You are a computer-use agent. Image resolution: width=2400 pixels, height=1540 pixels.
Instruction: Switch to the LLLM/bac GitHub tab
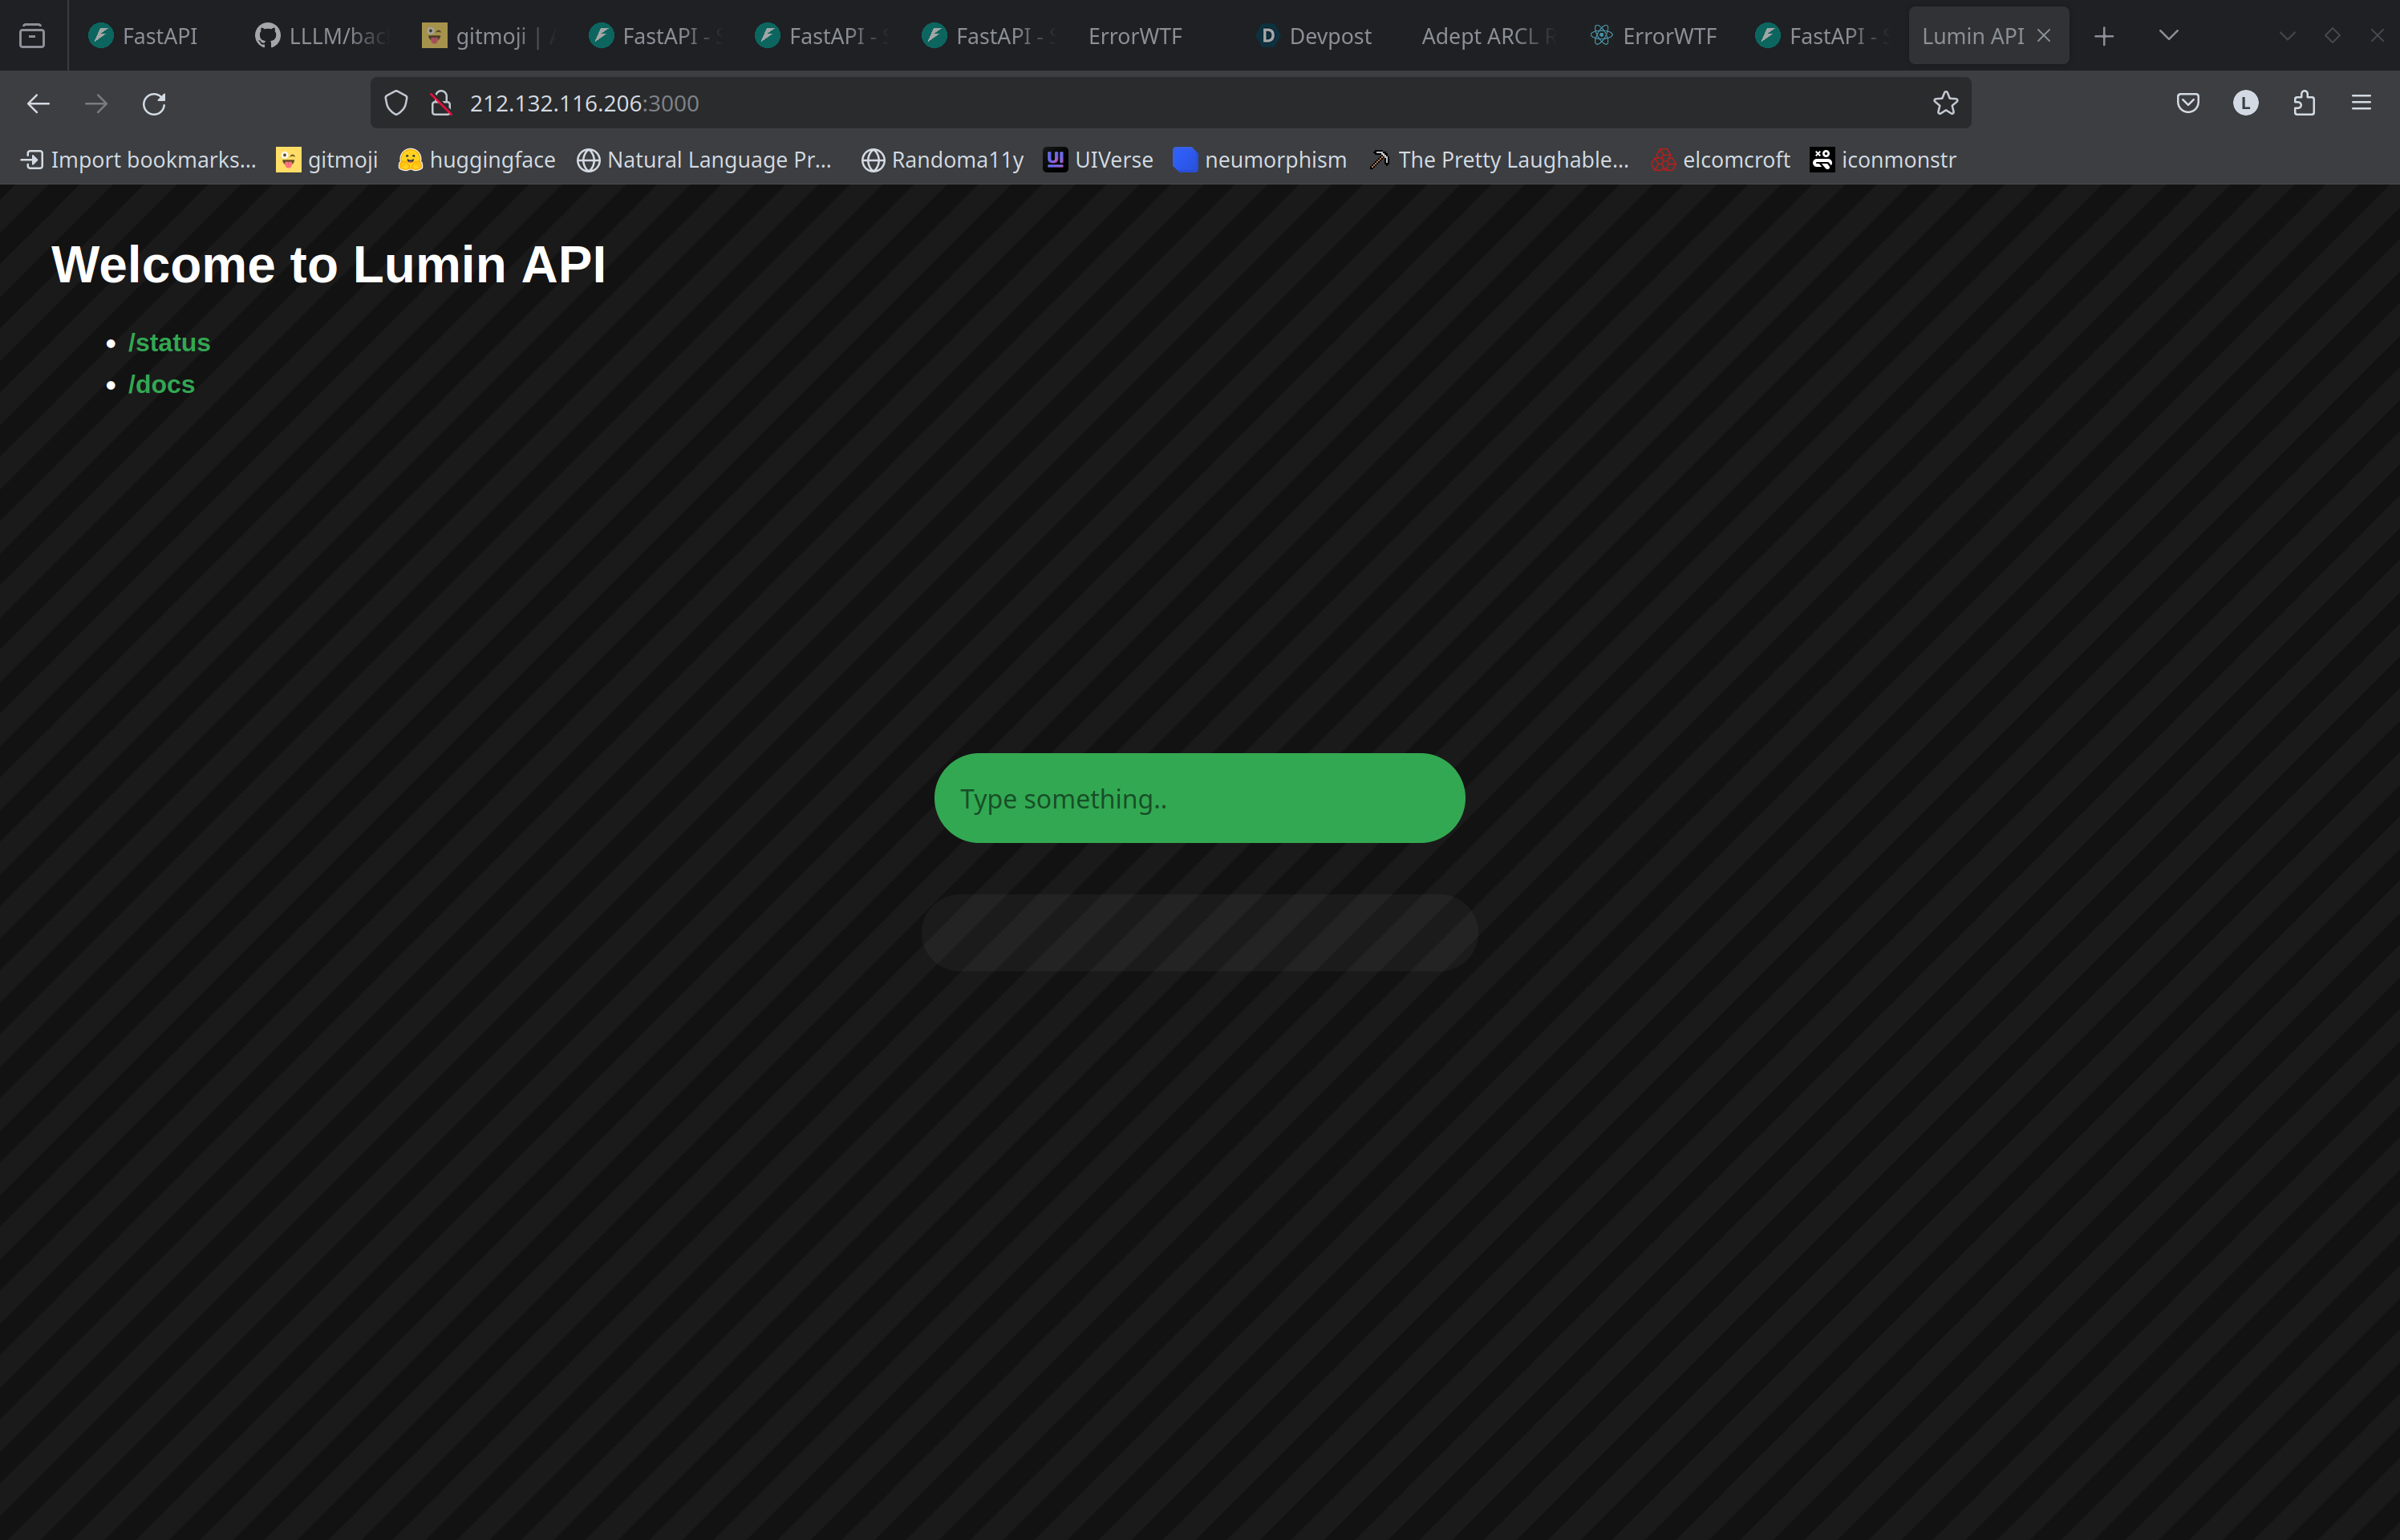tap(320, 36)
